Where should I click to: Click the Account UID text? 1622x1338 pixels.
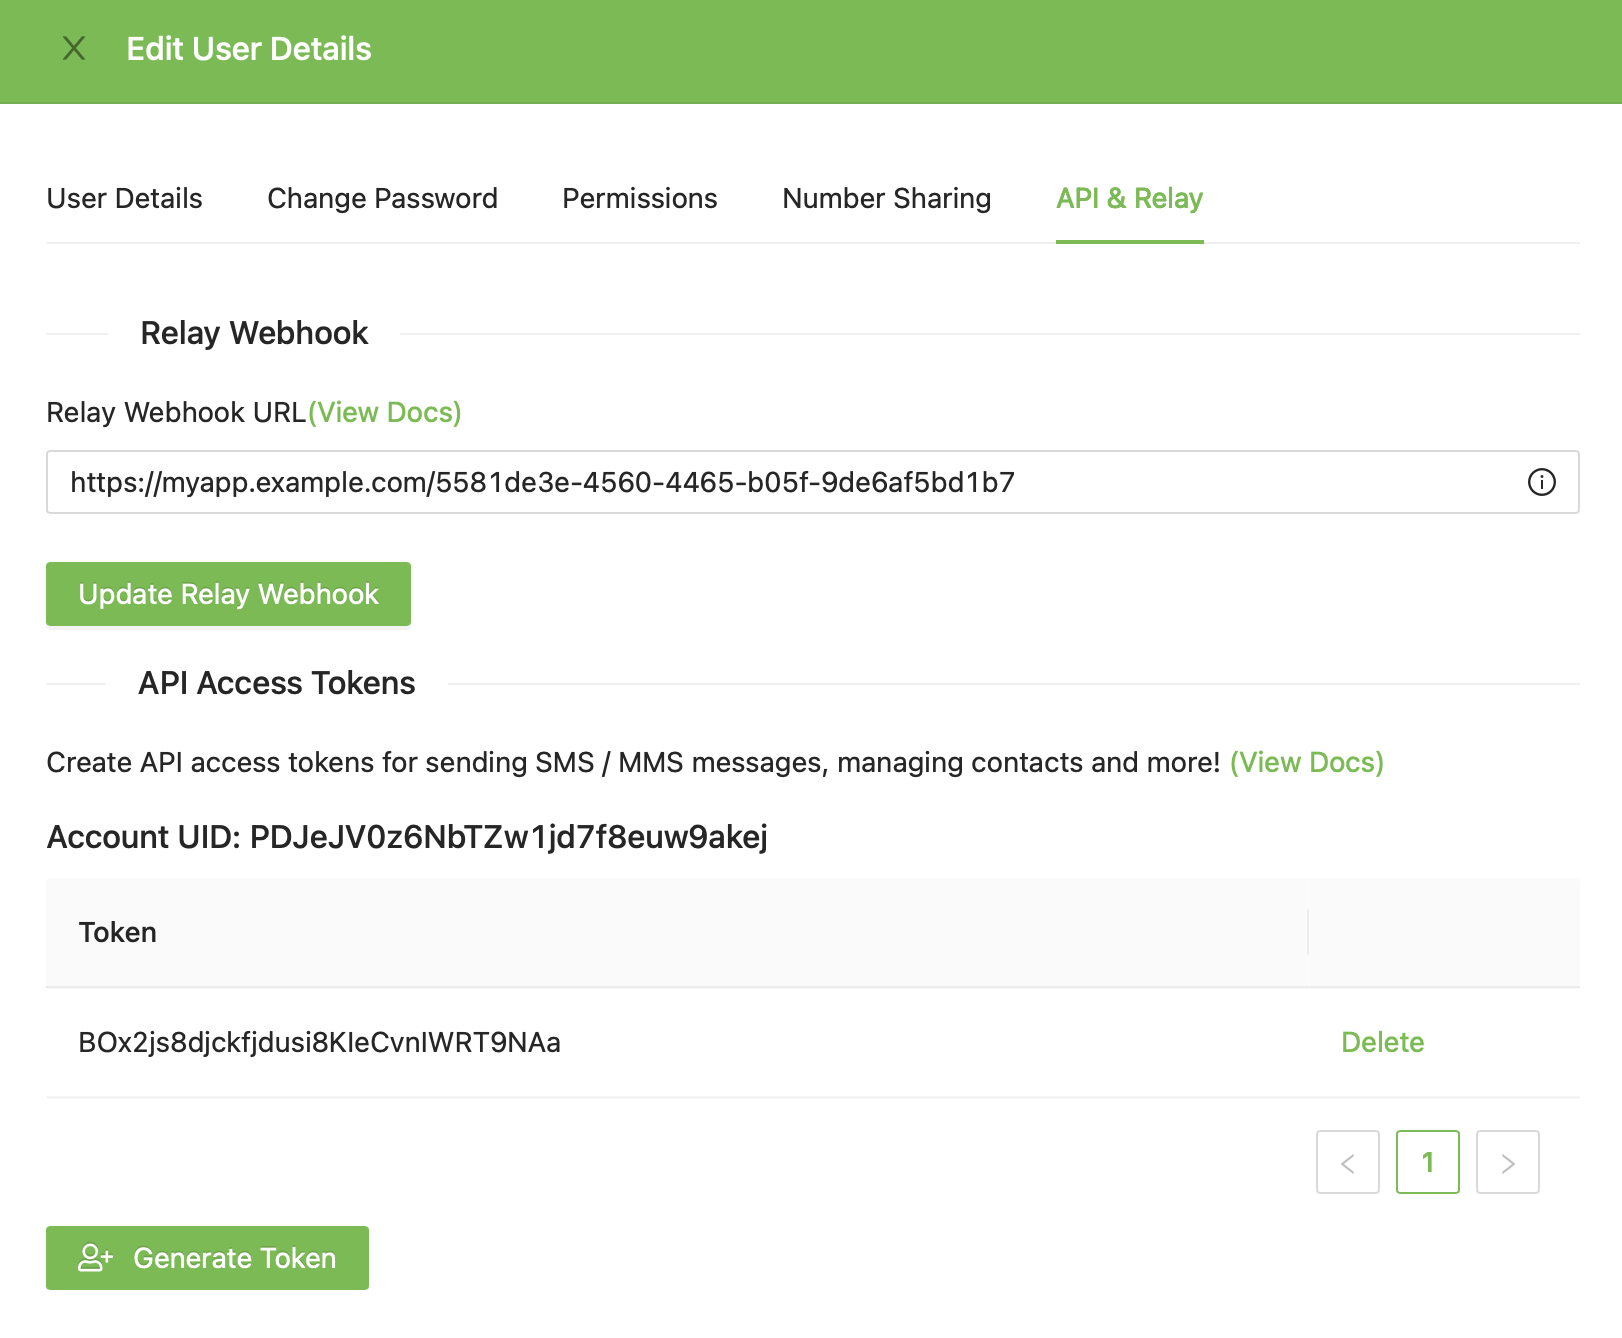point(407,836)
